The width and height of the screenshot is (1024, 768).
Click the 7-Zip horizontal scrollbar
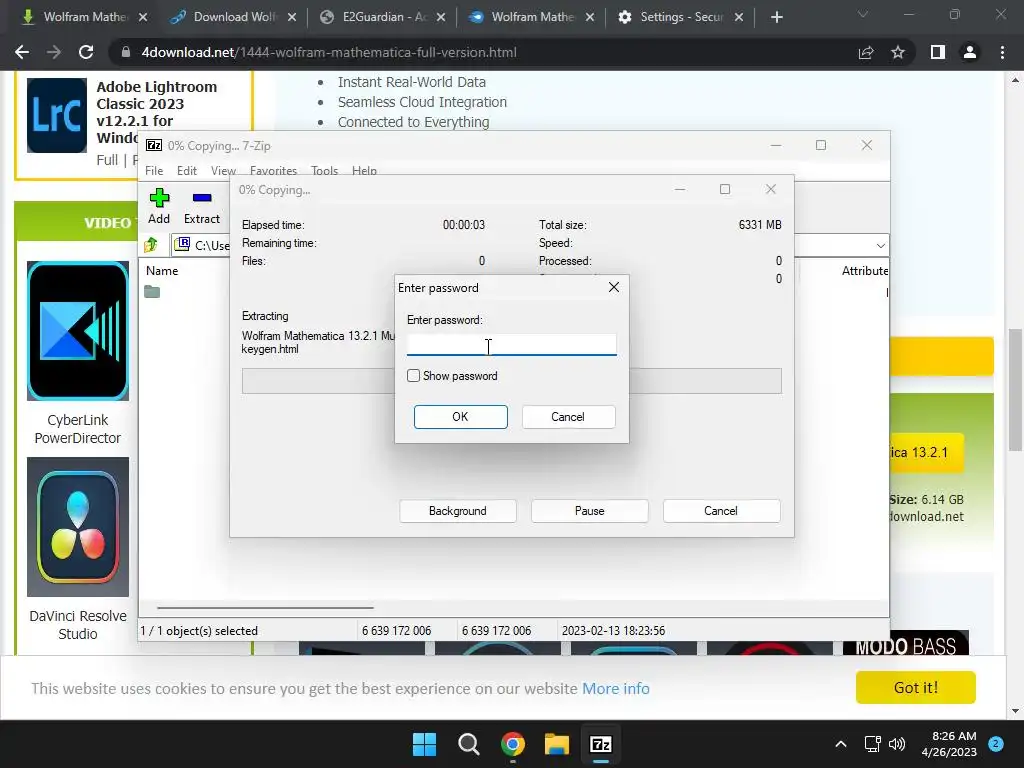tap(265, 607)
